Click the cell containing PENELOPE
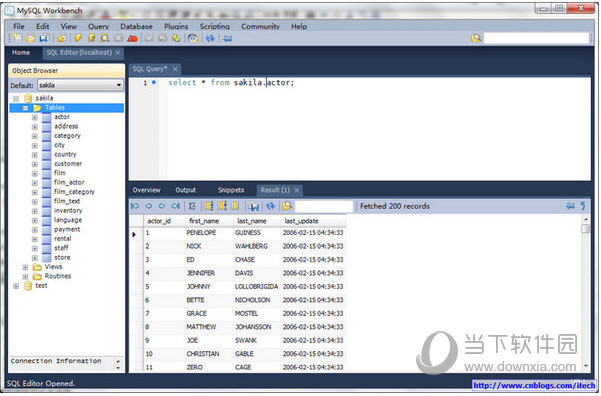This screenshot has width=601, height=396. tap(209, 233)
